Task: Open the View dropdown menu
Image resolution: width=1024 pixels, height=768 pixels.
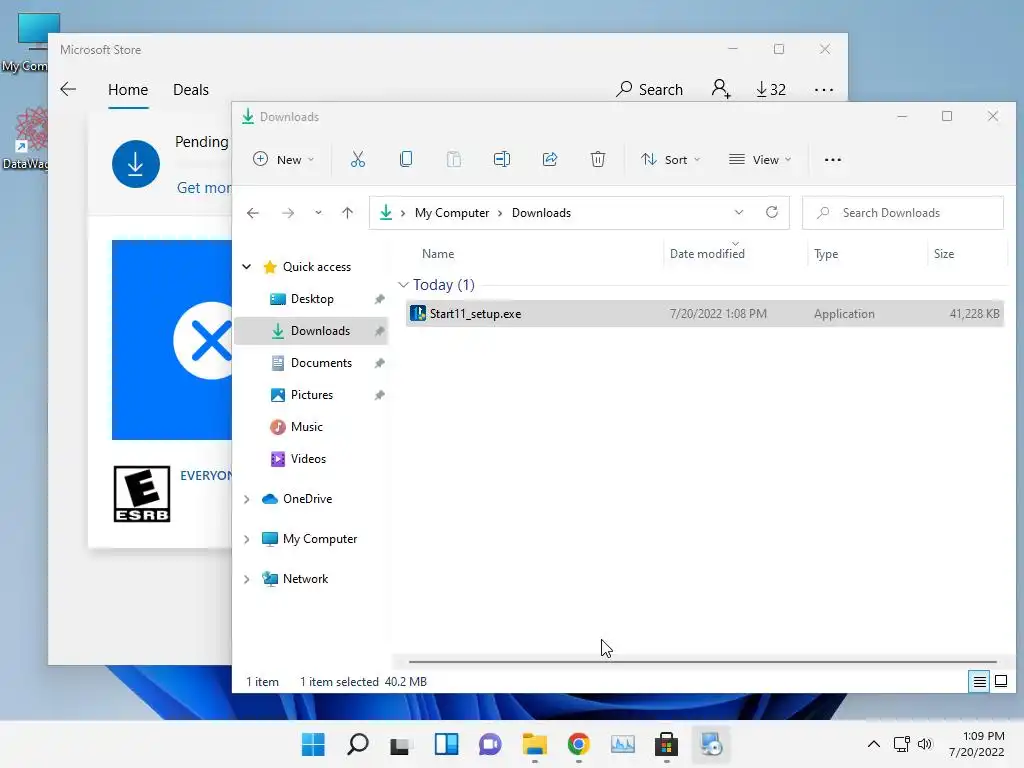Action: pos(760,159)
